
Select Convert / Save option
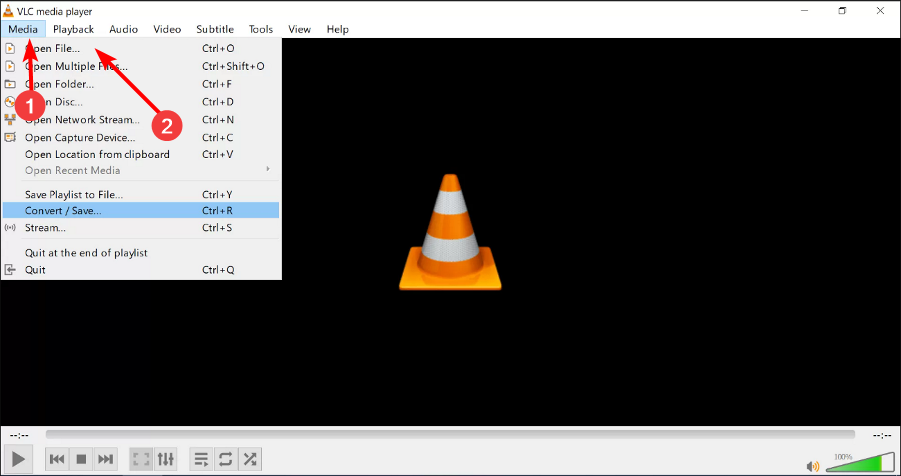tap(141, 211)
